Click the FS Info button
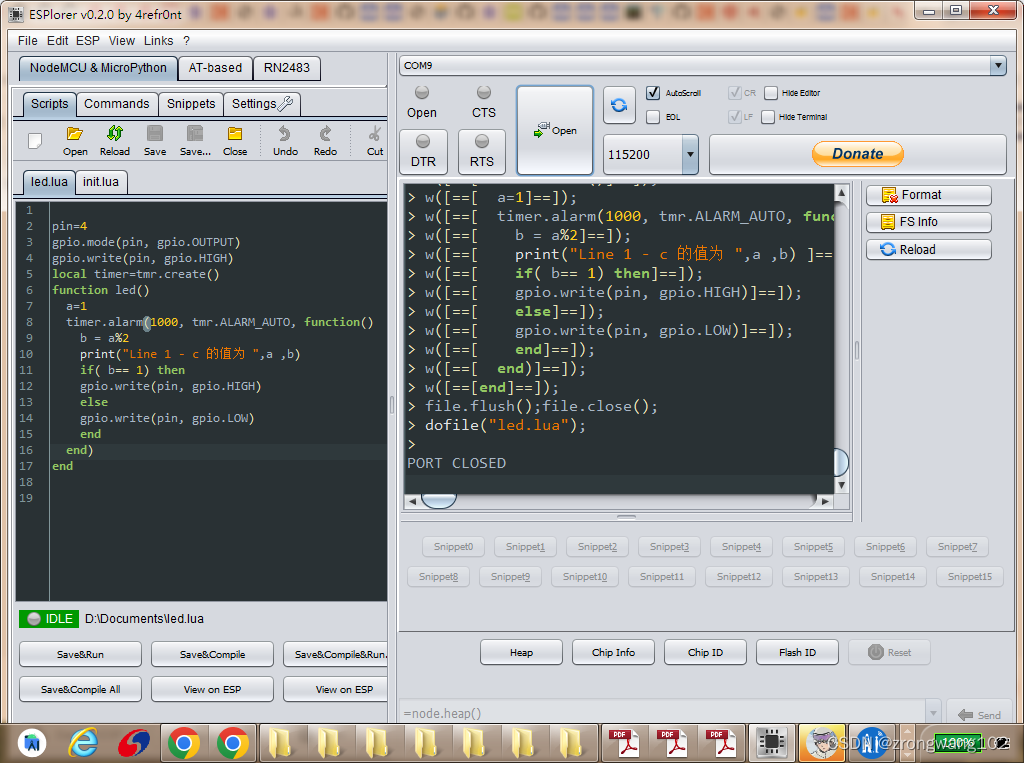Image resolution: width=1024 pixels, height=763 pixels. point(929,222)
